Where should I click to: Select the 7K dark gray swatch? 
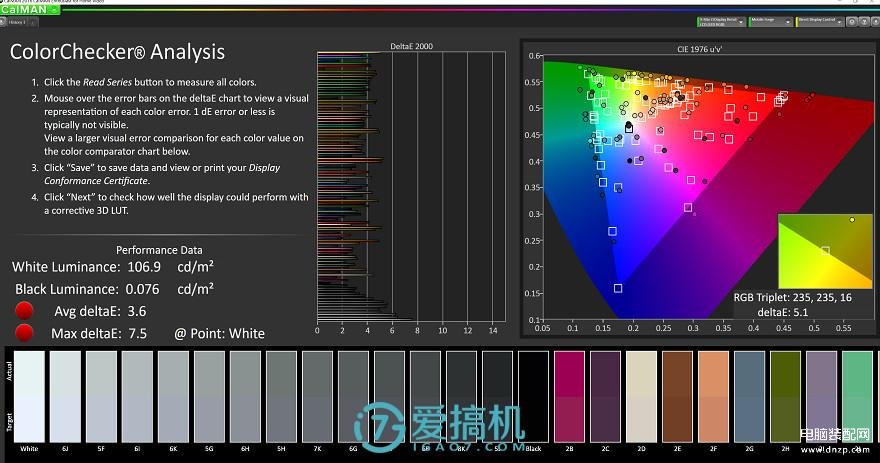[x=317, y=397]
